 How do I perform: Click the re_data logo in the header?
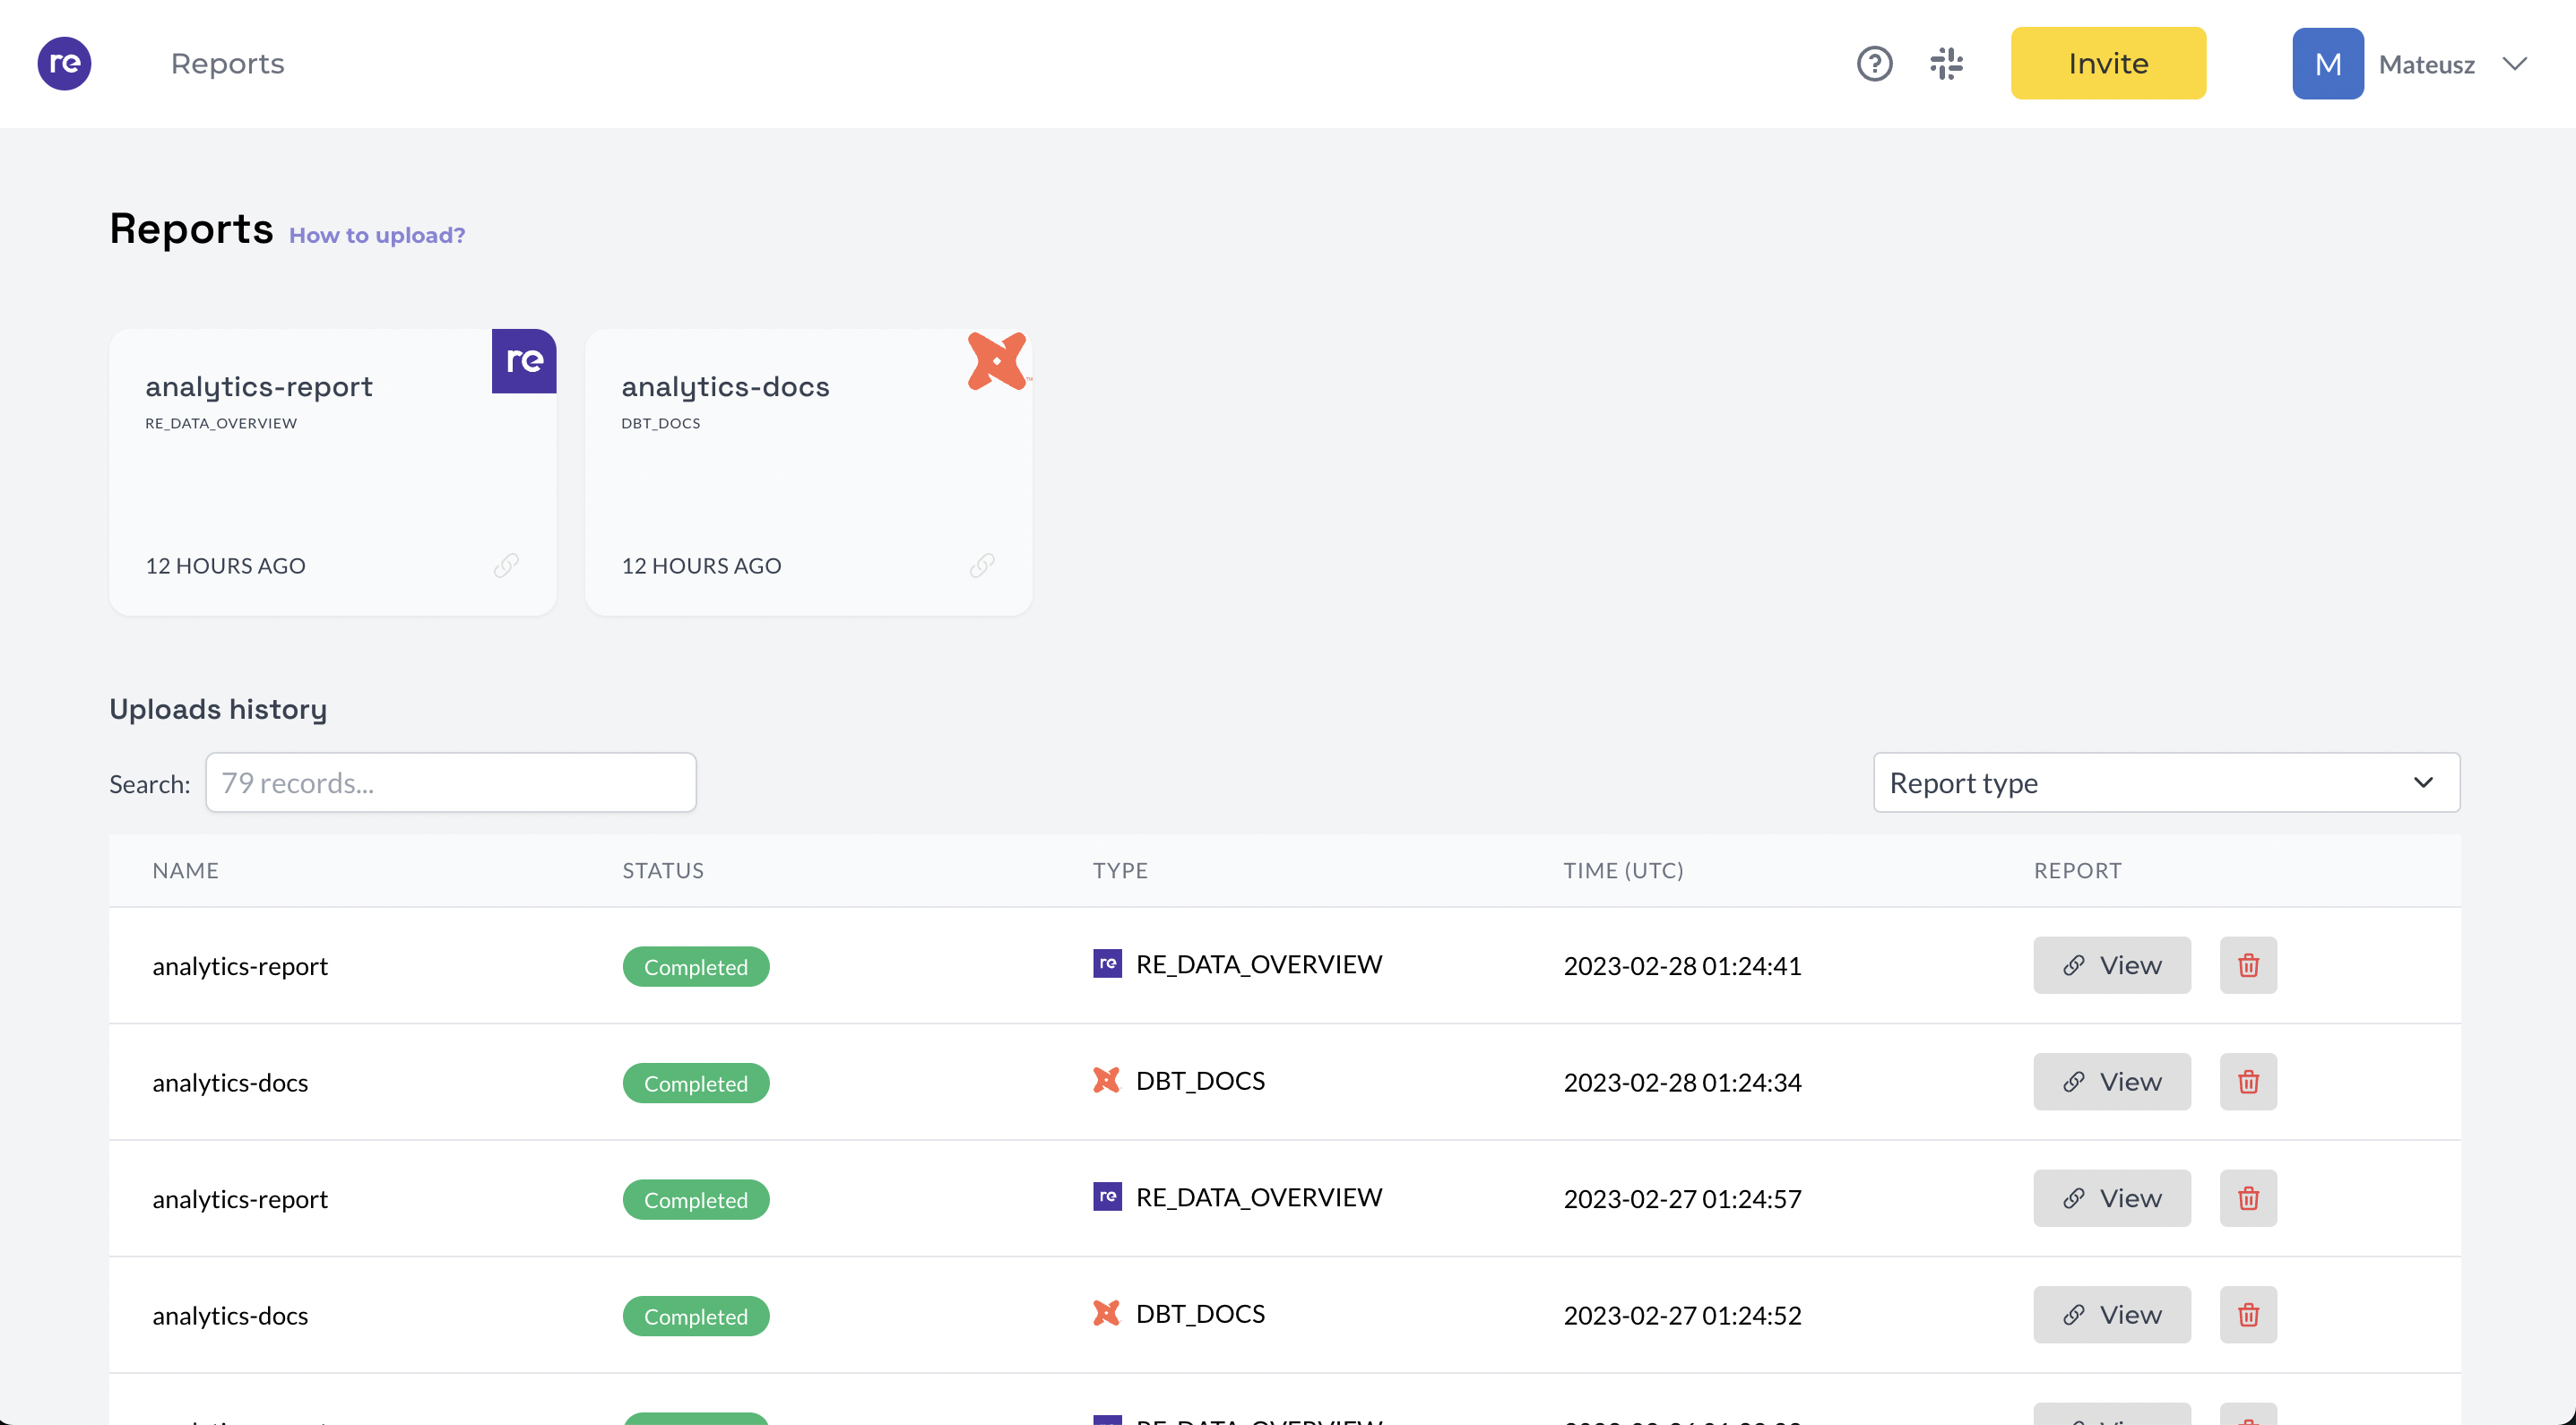[x=64, y=63]
